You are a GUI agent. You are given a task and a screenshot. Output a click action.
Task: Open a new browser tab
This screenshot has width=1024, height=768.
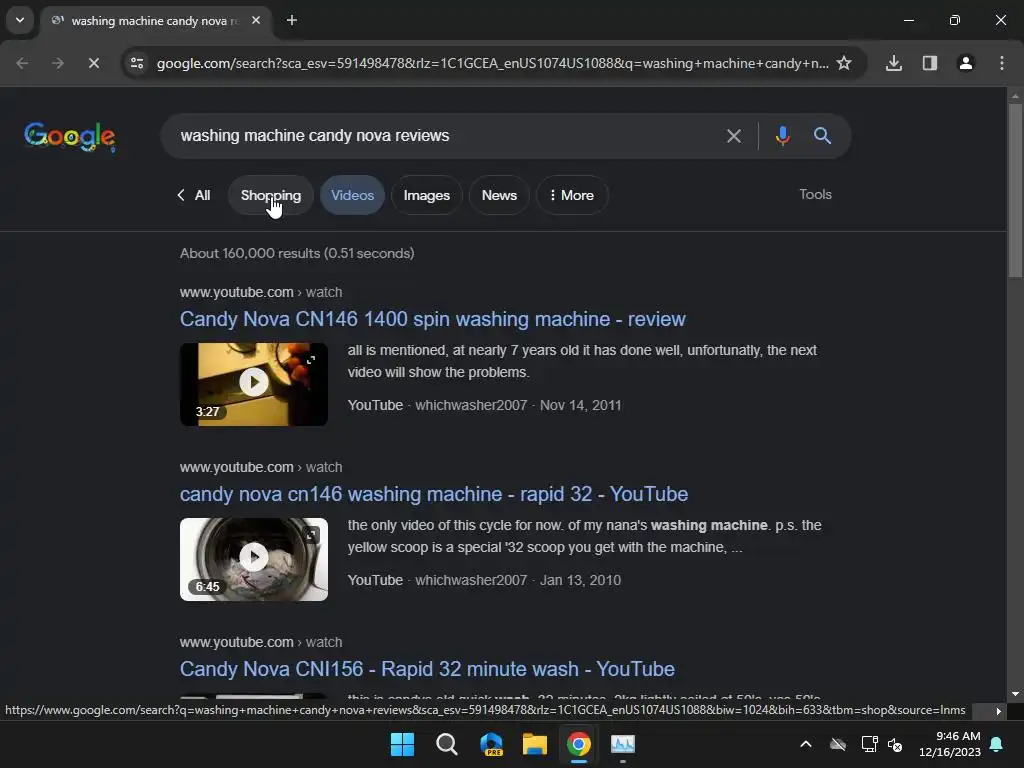tap(292, 20)
